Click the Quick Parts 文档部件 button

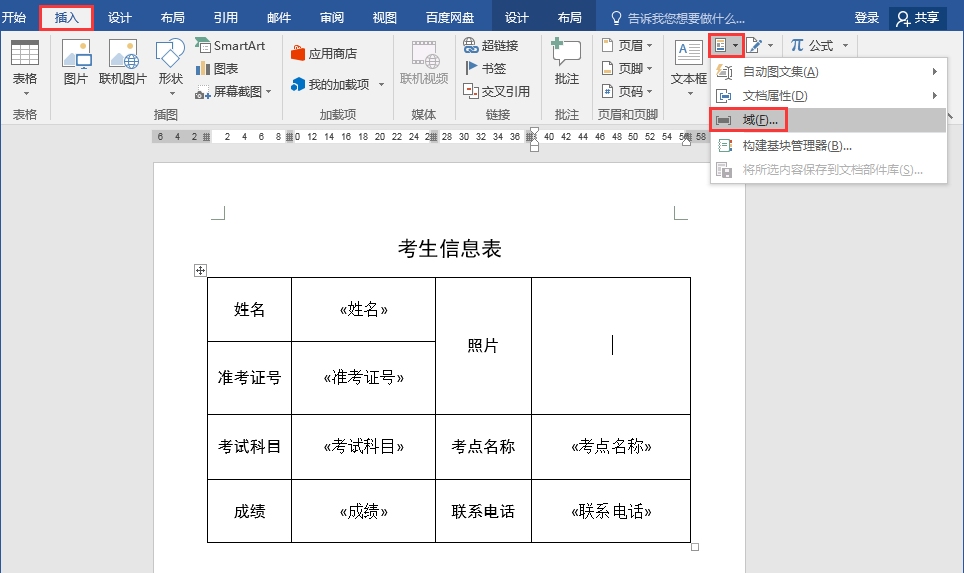click(726, 45)
